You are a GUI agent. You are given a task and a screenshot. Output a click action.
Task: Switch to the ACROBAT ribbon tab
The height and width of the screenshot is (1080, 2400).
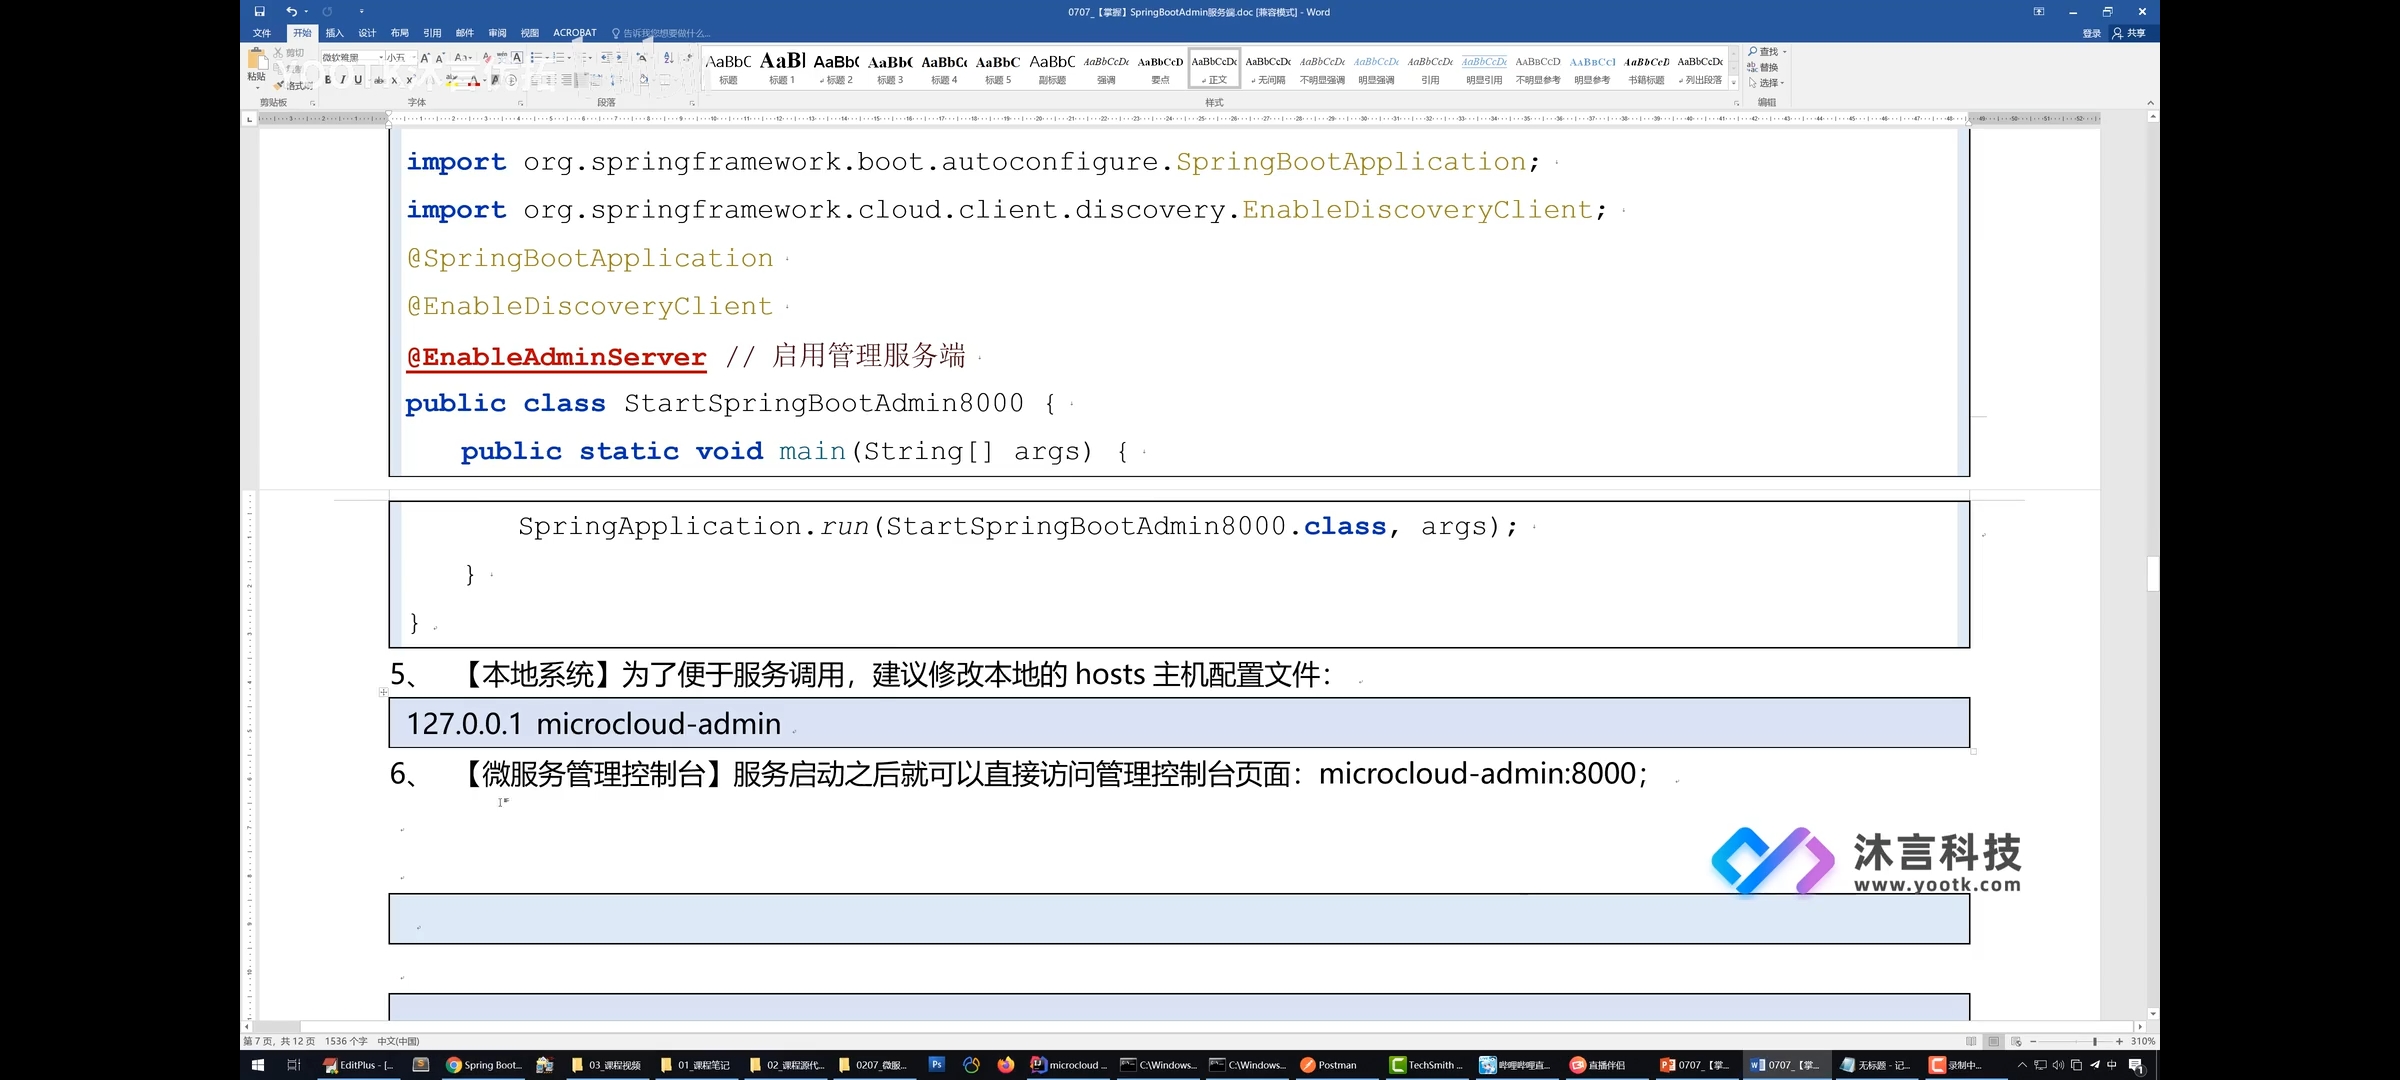tap(575, 33)
